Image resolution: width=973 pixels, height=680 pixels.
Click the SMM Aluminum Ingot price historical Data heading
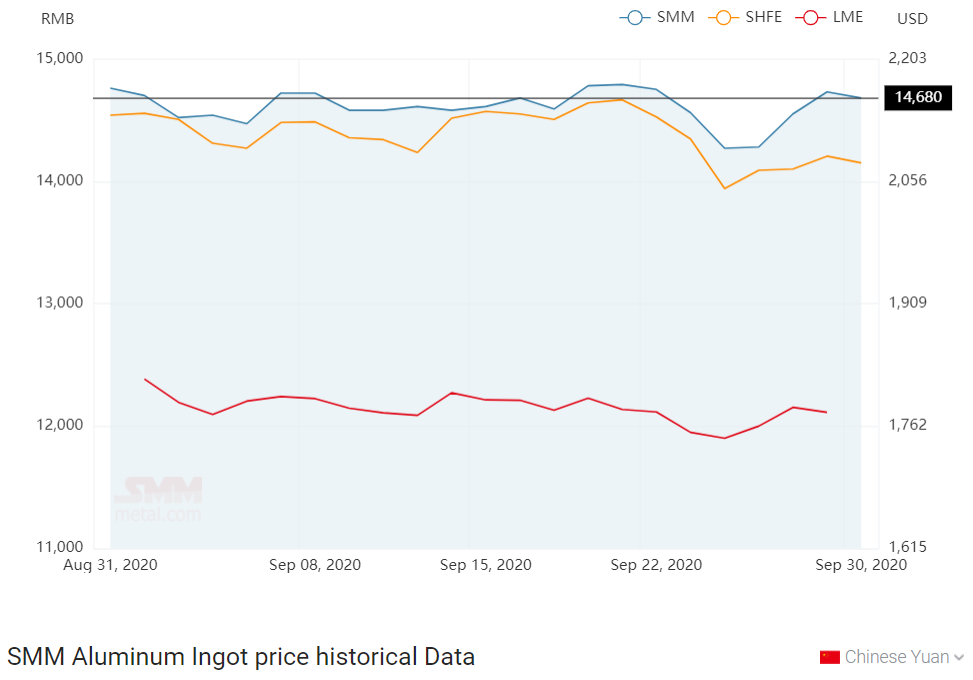[241, 657]
